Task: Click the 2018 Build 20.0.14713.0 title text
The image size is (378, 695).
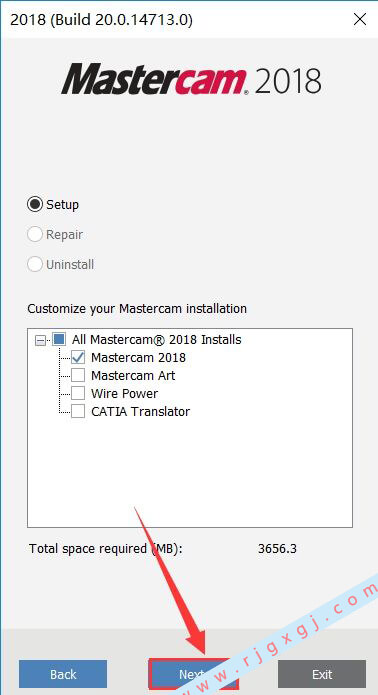Action: click(101, 20)
